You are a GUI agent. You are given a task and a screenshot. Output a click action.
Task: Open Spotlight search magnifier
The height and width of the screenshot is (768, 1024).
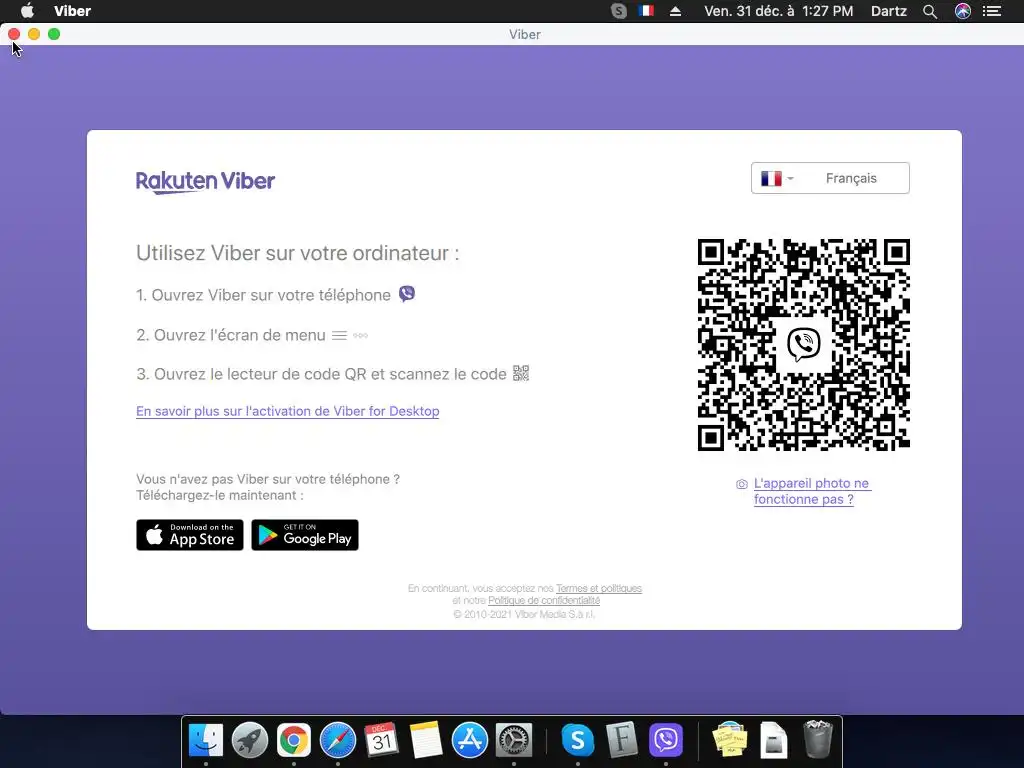930,11
